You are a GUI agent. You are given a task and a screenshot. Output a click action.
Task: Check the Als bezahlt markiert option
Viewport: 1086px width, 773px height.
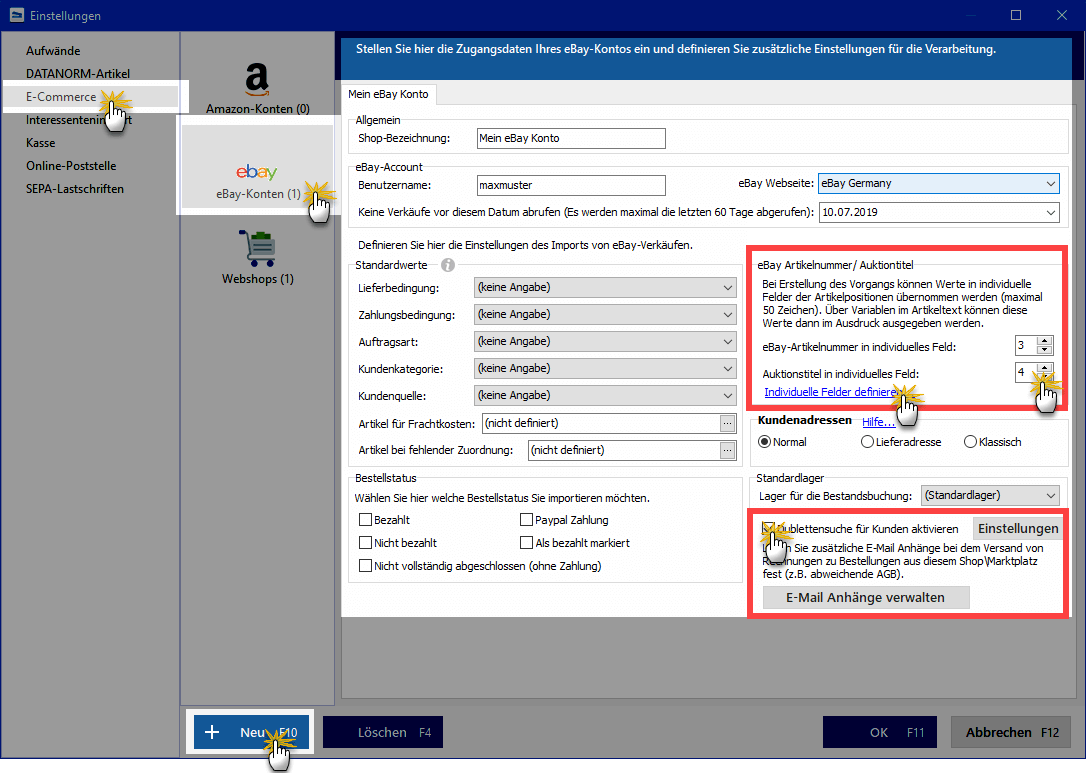click(526, 543)
